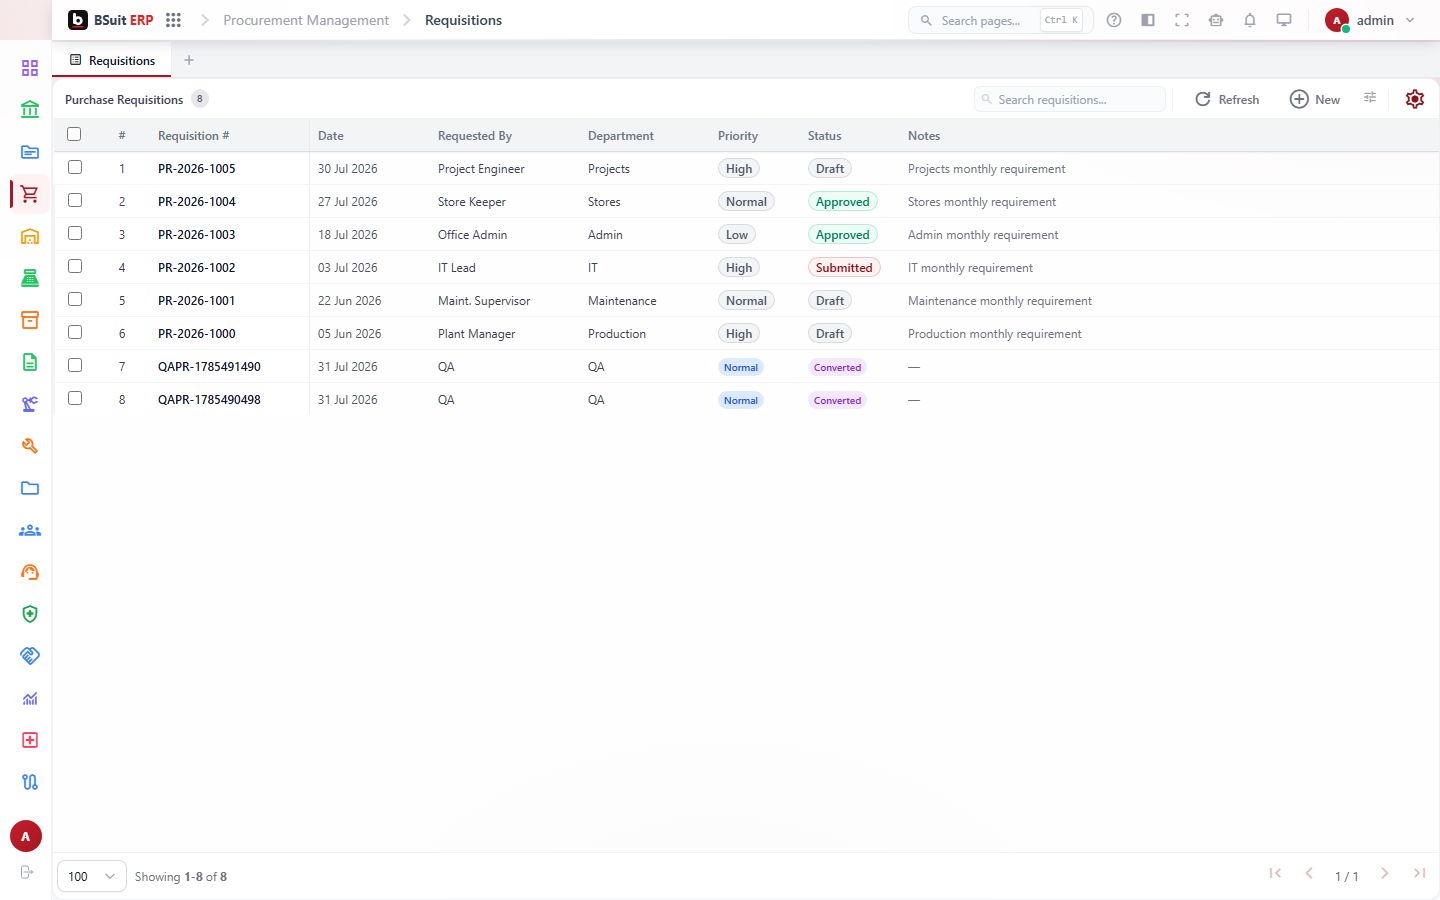Open the dashboard grid icon in the sidebar
Screen dimensions: 1440x900
[30, 68]
